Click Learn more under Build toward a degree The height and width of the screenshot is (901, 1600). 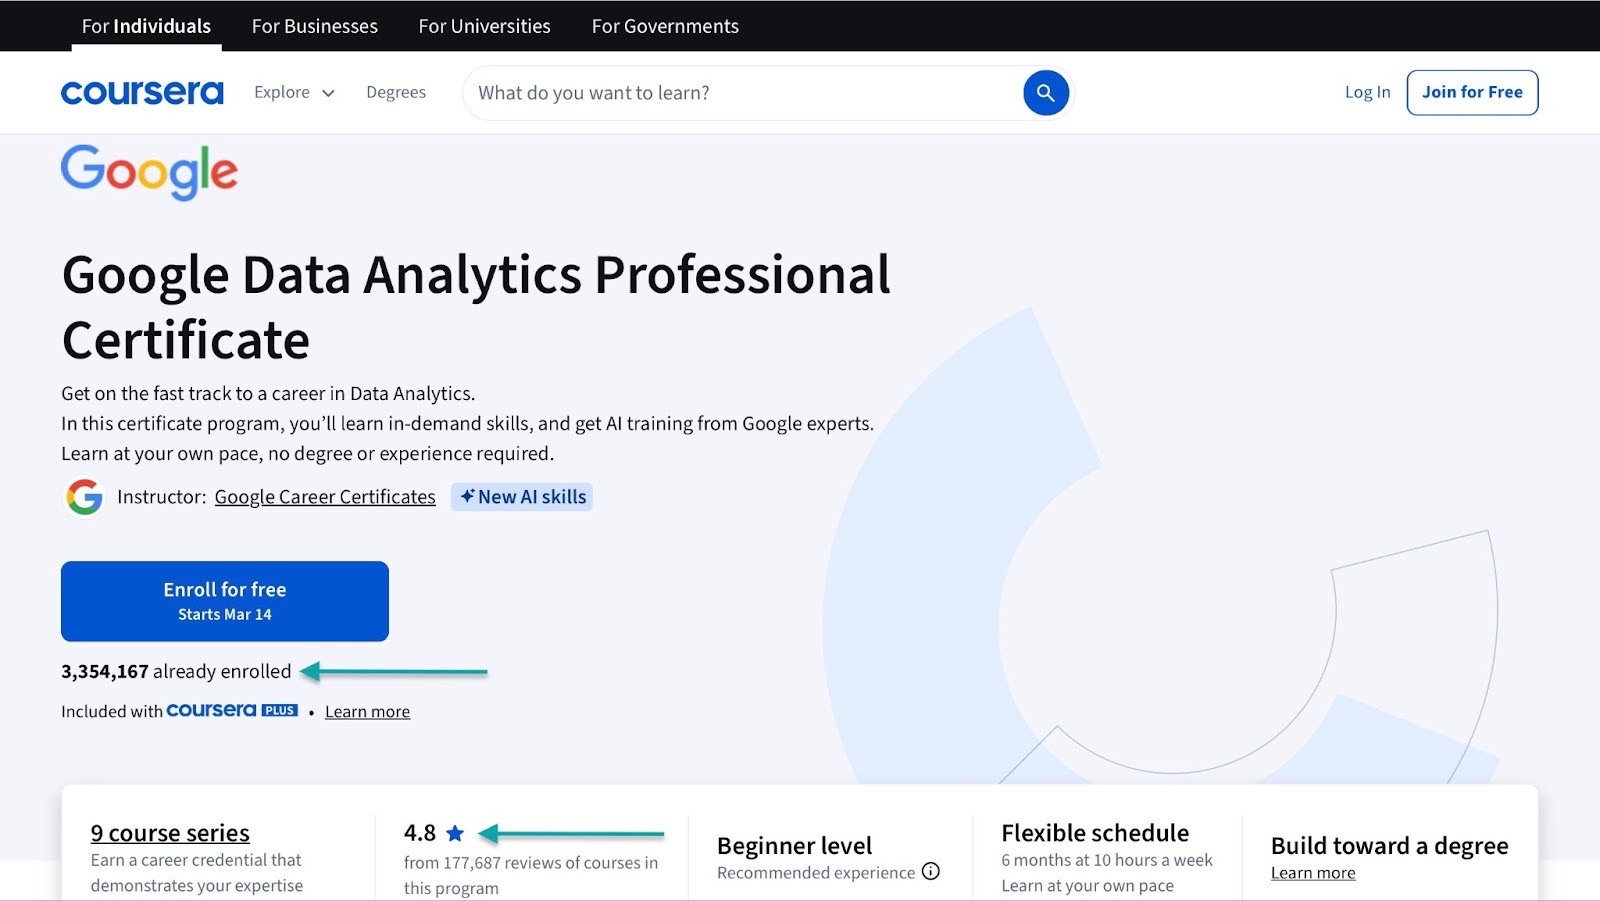pos(1312,872)
